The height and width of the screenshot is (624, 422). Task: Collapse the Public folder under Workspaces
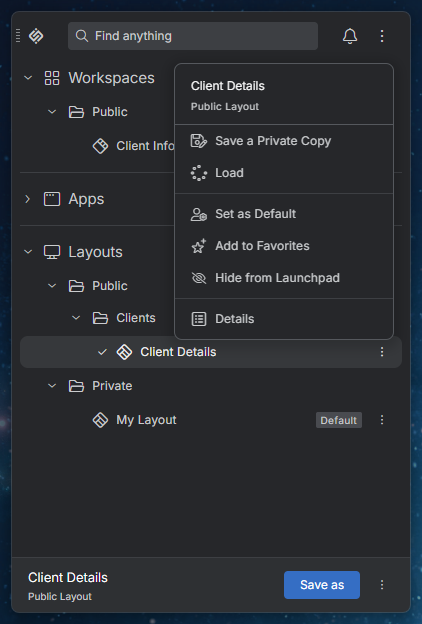pyautogui.click(x=52, y=112)
